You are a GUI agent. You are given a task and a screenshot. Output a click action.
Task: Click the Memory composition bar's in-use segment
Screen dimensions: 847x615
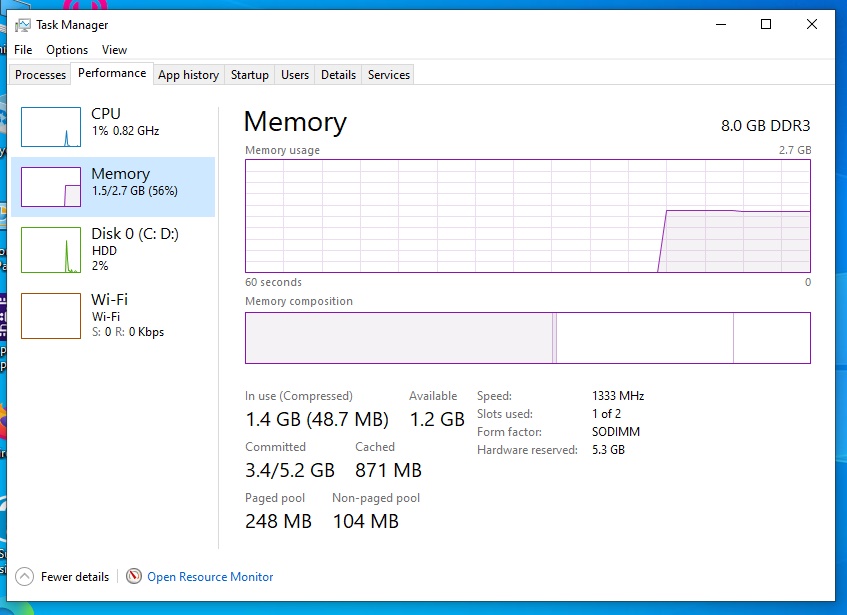(399, 338)
